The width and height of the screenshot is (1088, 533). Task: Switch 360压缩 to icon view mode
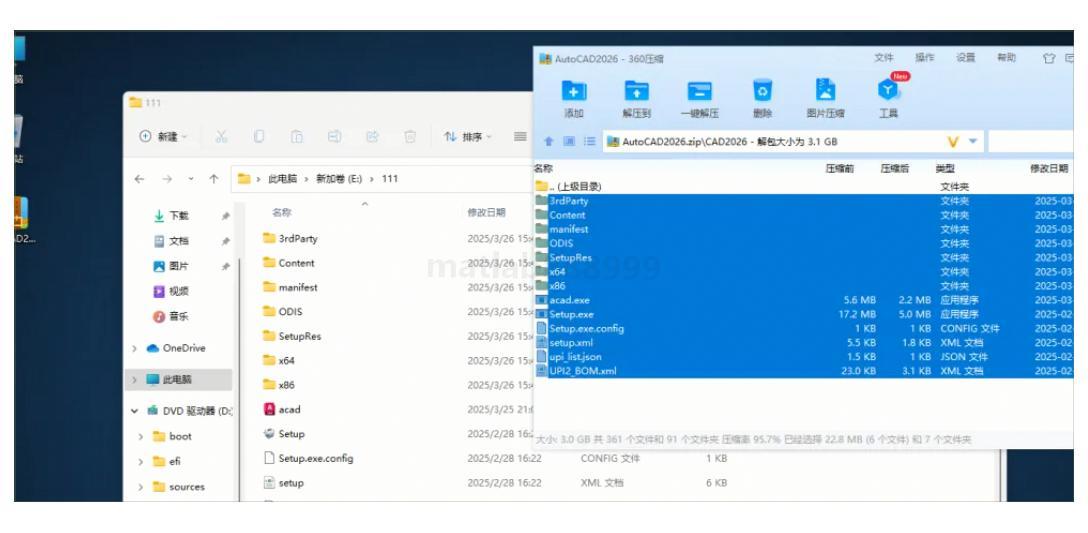pos(569,142)
